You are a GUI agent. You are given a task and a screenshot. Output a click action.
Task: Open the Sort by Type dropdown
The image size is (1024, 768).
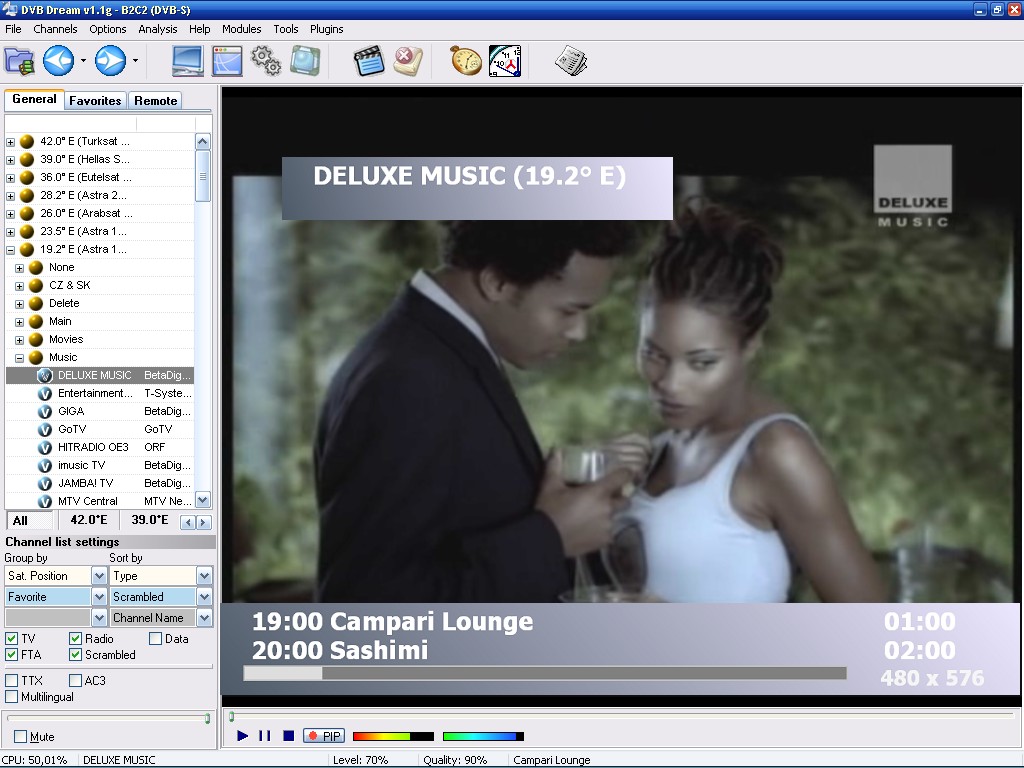202,575
